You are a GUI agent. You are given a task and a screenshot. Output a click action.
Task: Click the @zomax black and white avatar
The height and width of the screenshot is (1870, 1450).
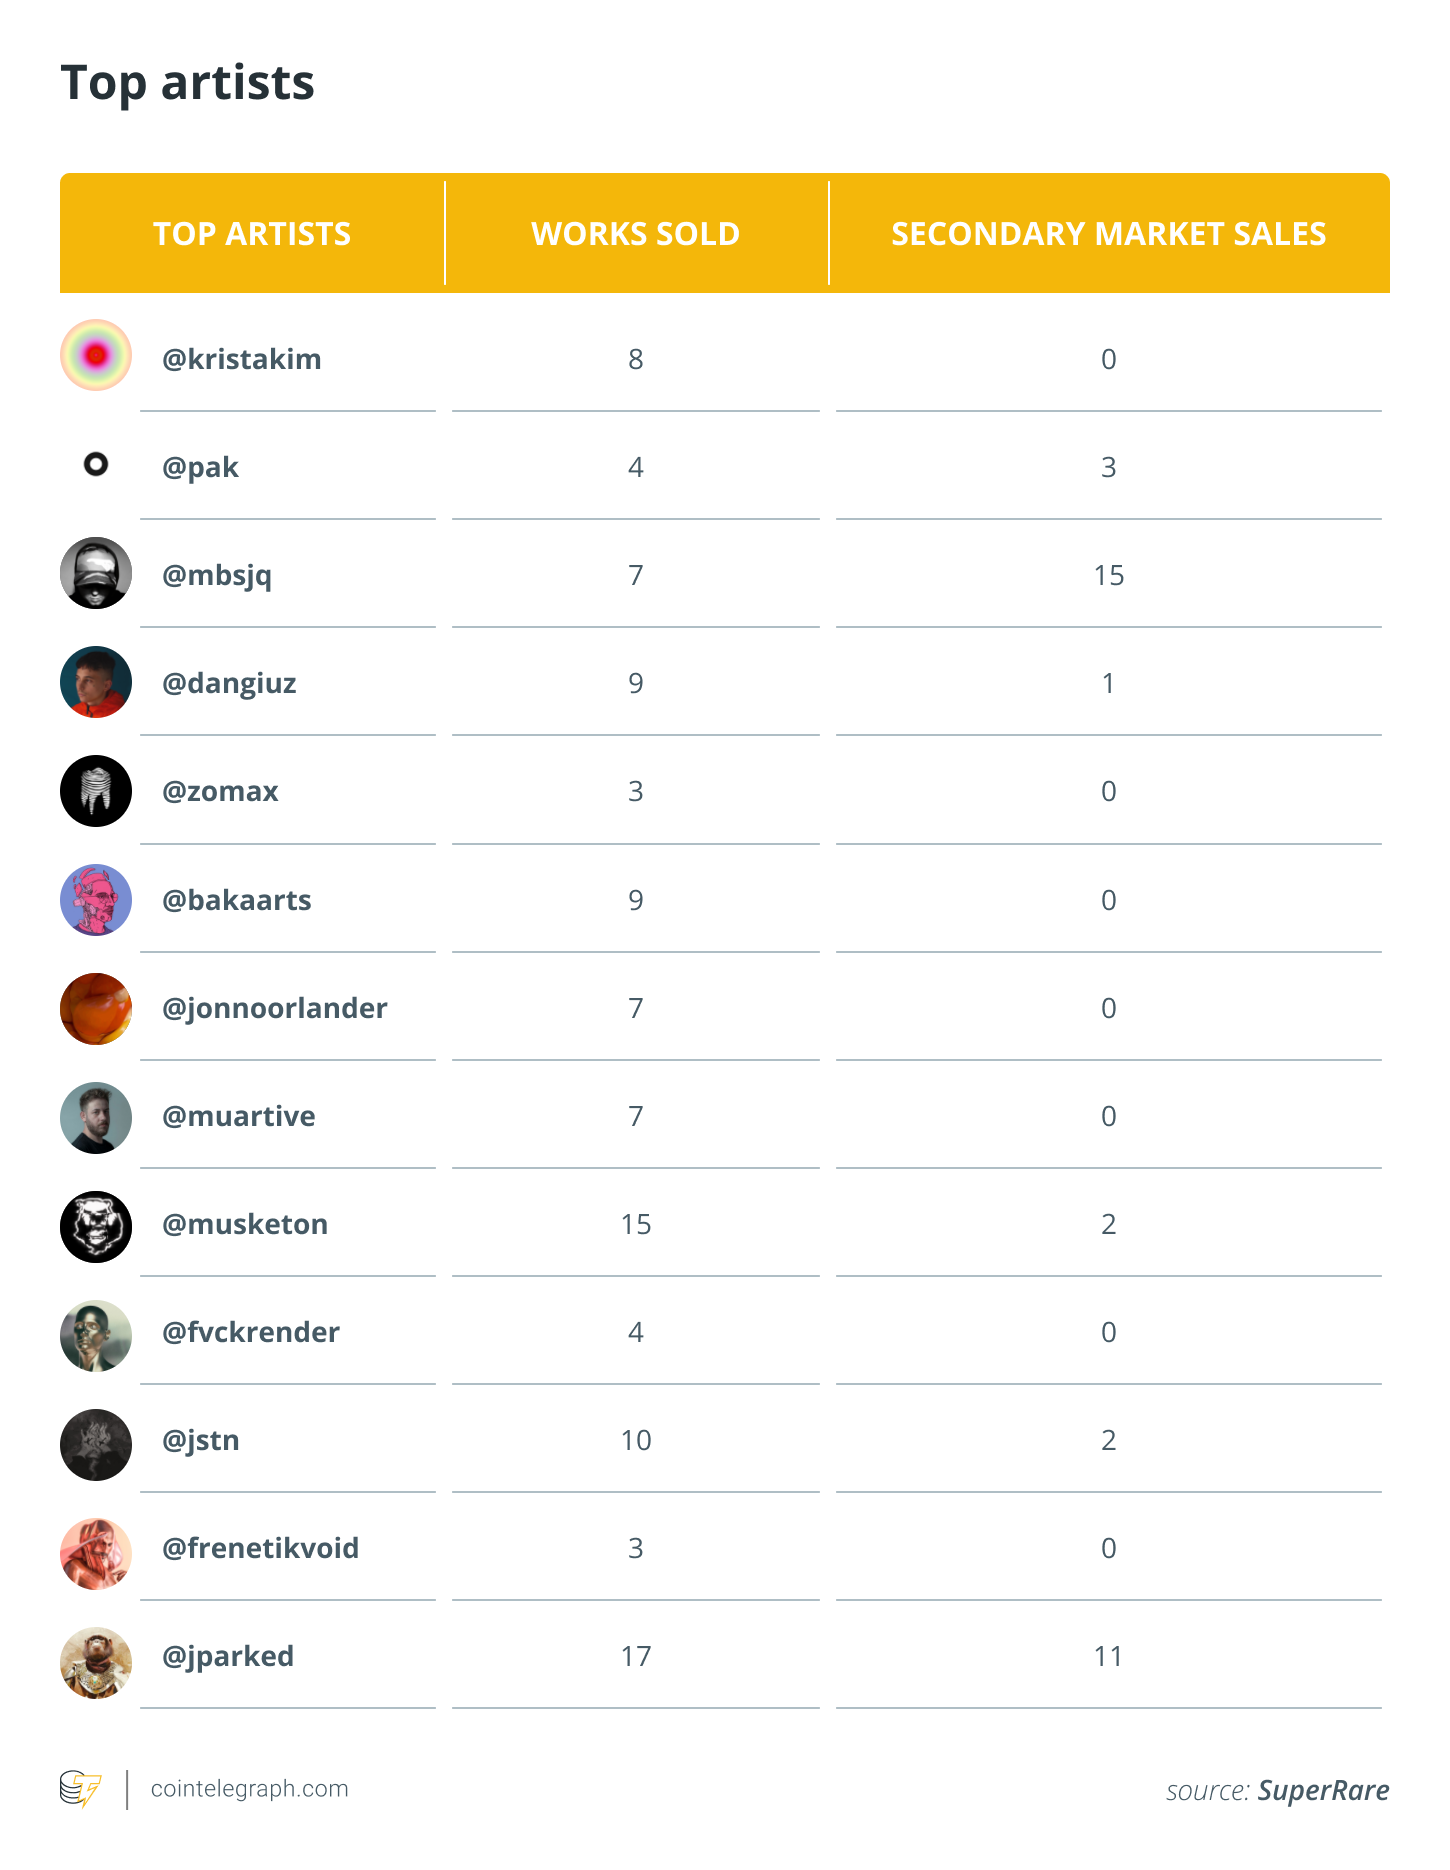point(96,791)
